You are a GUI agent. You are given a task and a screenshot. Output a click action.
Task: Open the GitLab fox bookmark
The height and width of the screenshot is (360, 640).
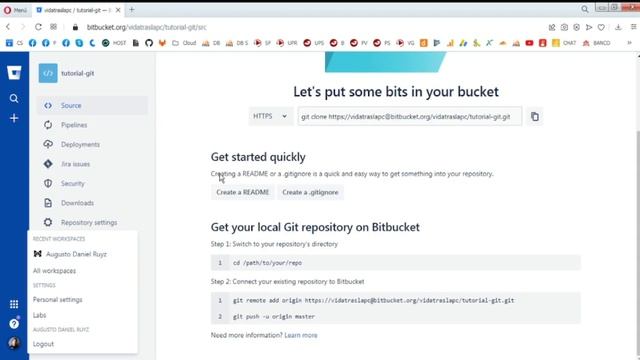point(162,43)
